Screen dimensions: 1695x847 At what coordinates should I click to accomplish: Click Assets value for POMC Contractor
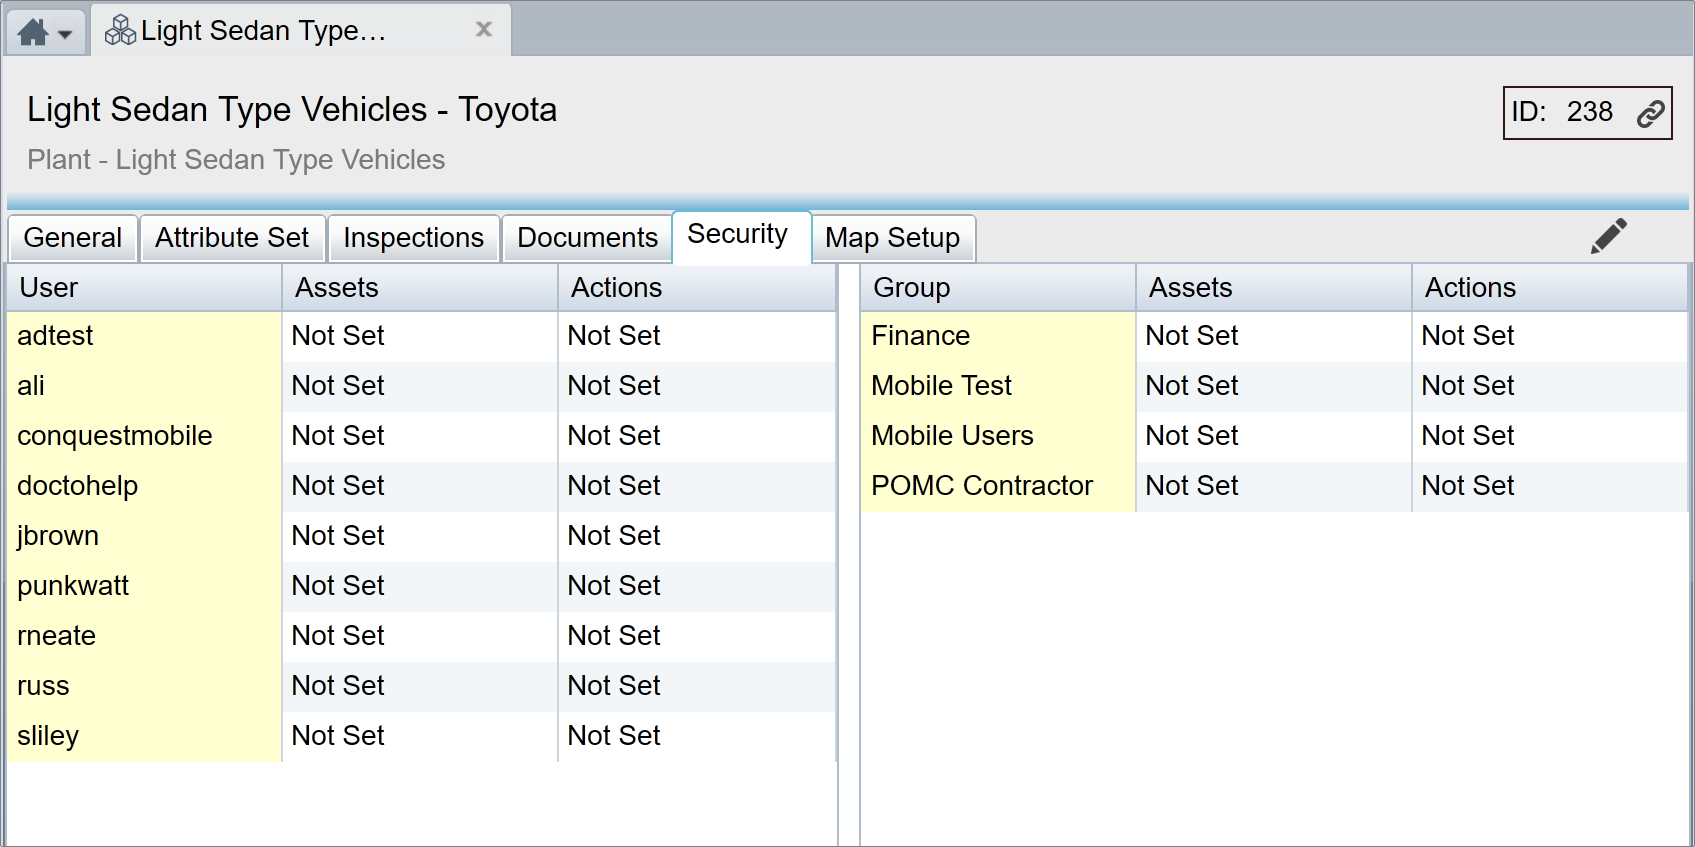click(x=1274, y=487)
